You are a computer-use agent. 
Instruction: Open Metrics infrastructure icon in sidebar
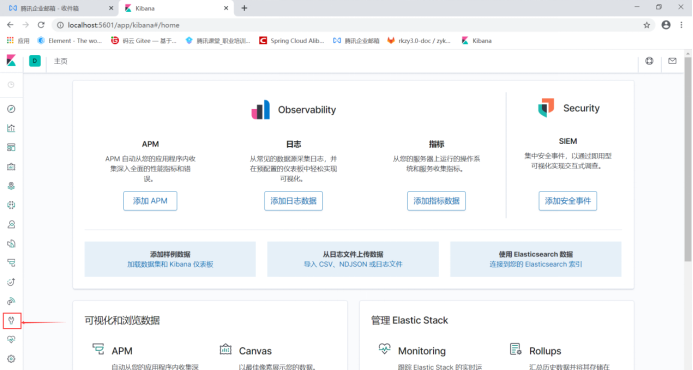tap(11, 225)
